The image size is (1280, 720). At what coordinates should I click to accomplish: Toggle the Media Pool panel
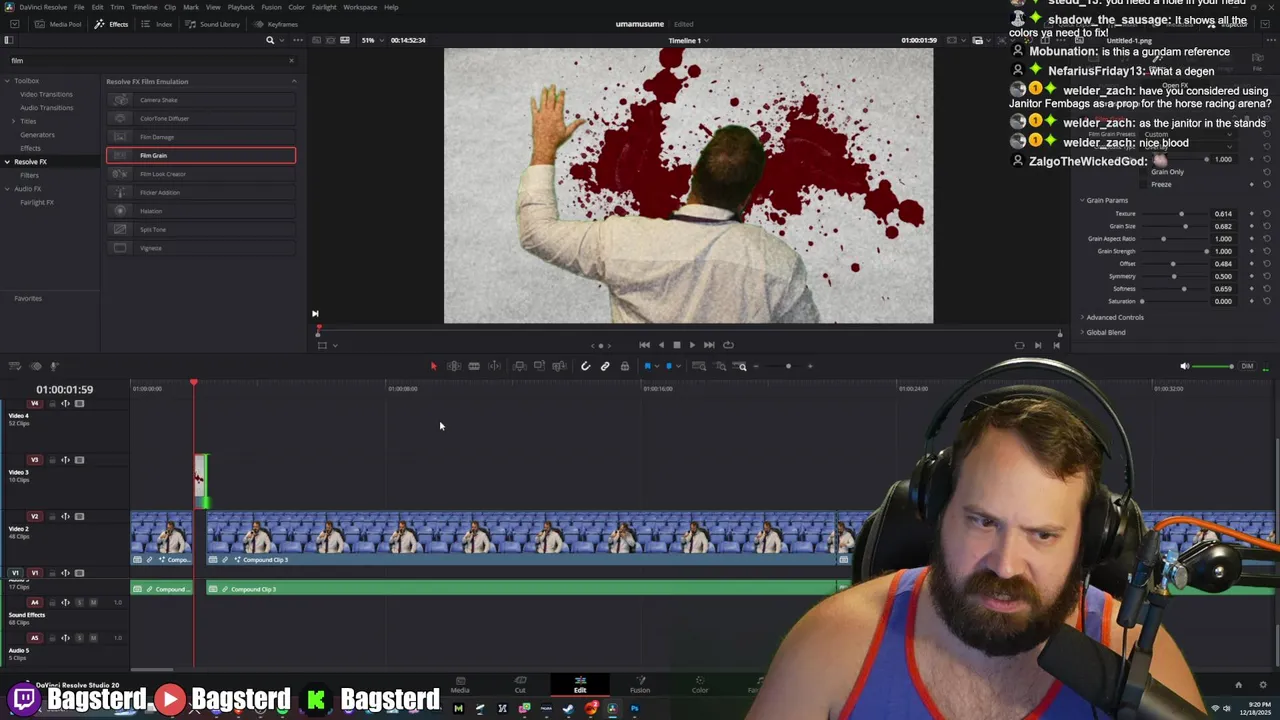tap(58, 24)
